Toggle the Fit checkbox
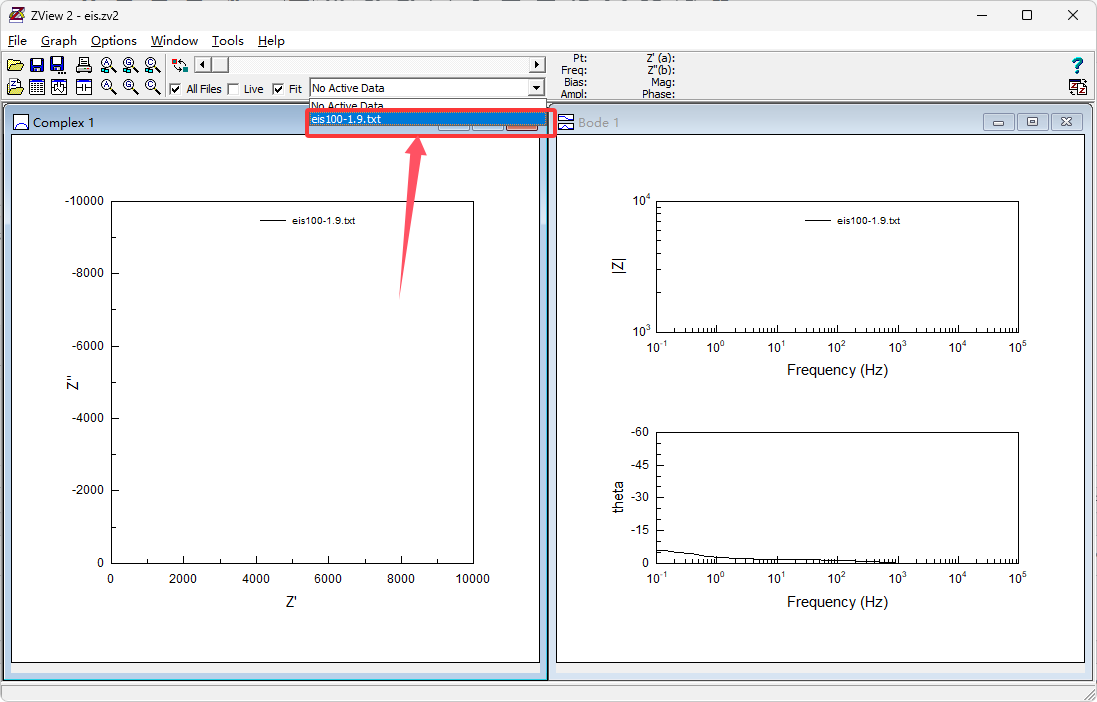The width and height of the screenshot is (1097, 702). click(279, 89)
